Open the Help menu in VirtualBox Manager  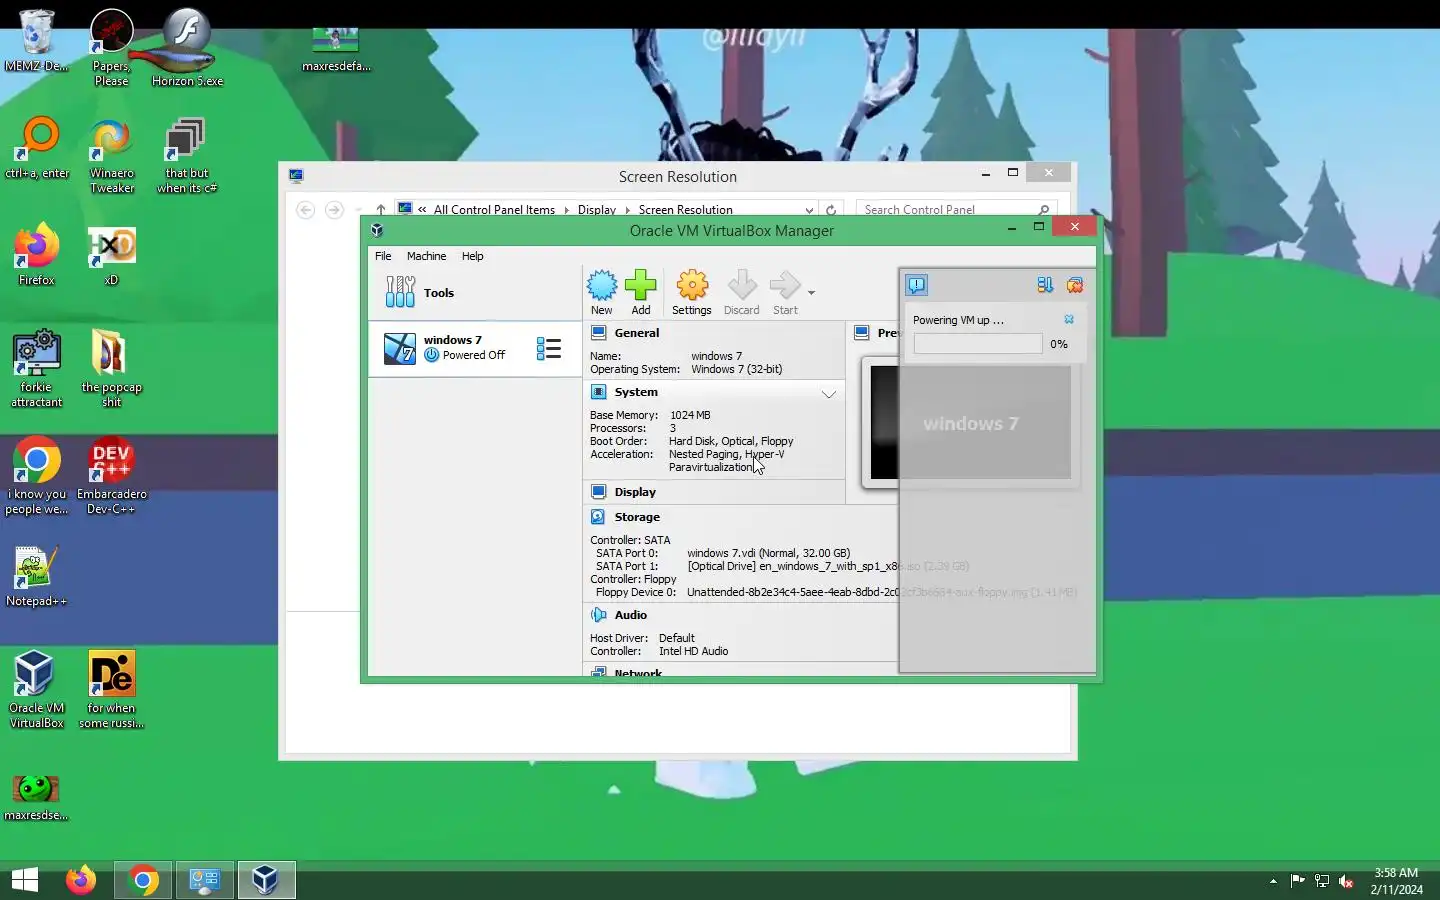coord(473,256)
